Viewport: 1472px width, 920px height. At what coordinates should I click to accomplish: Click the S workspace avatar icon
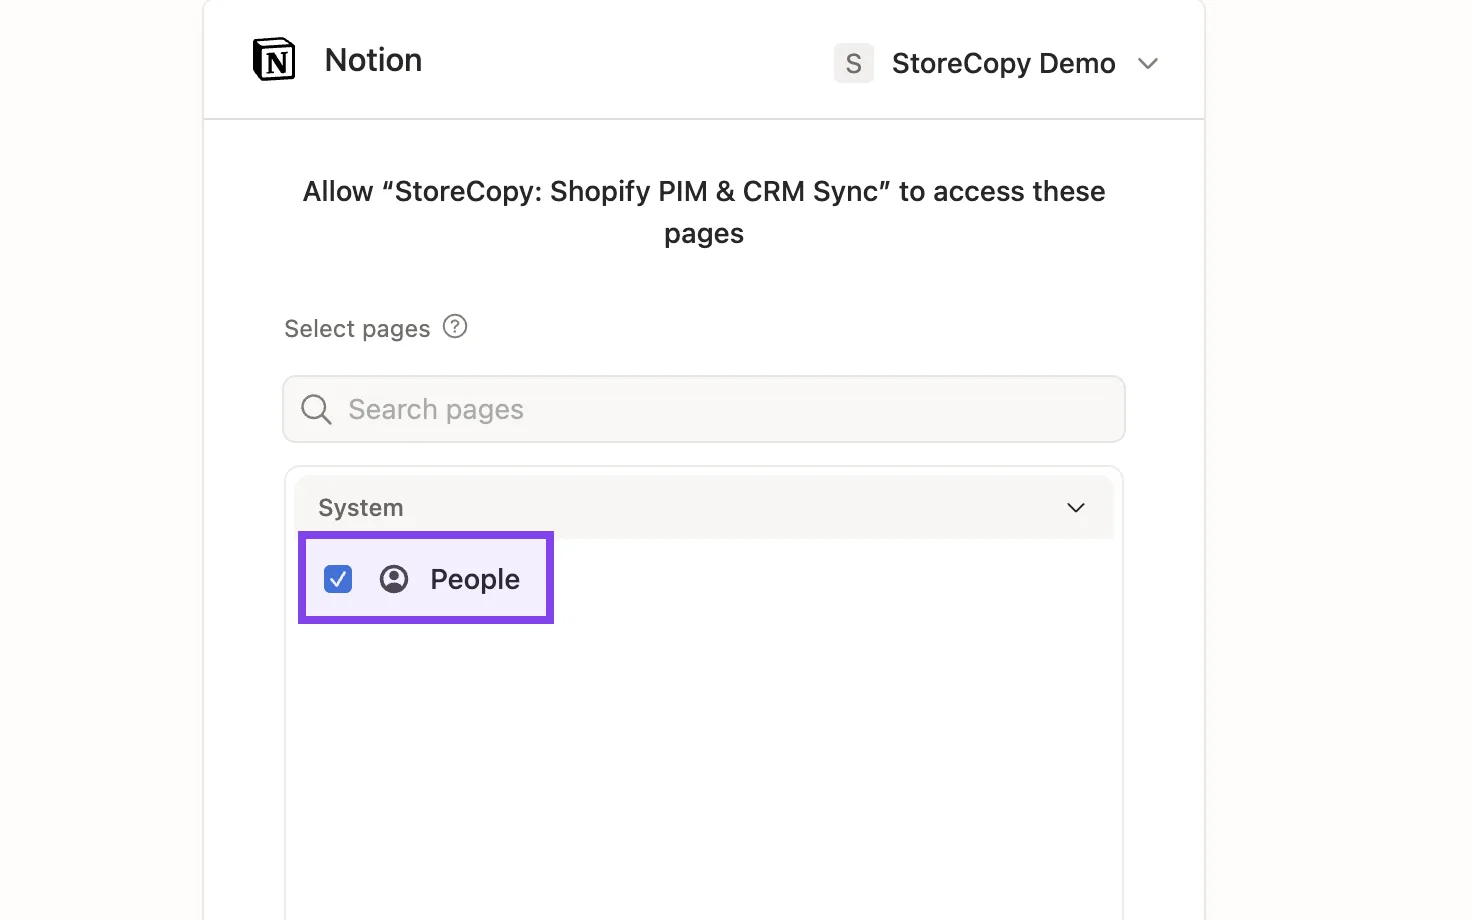click(x=853, y=63)
